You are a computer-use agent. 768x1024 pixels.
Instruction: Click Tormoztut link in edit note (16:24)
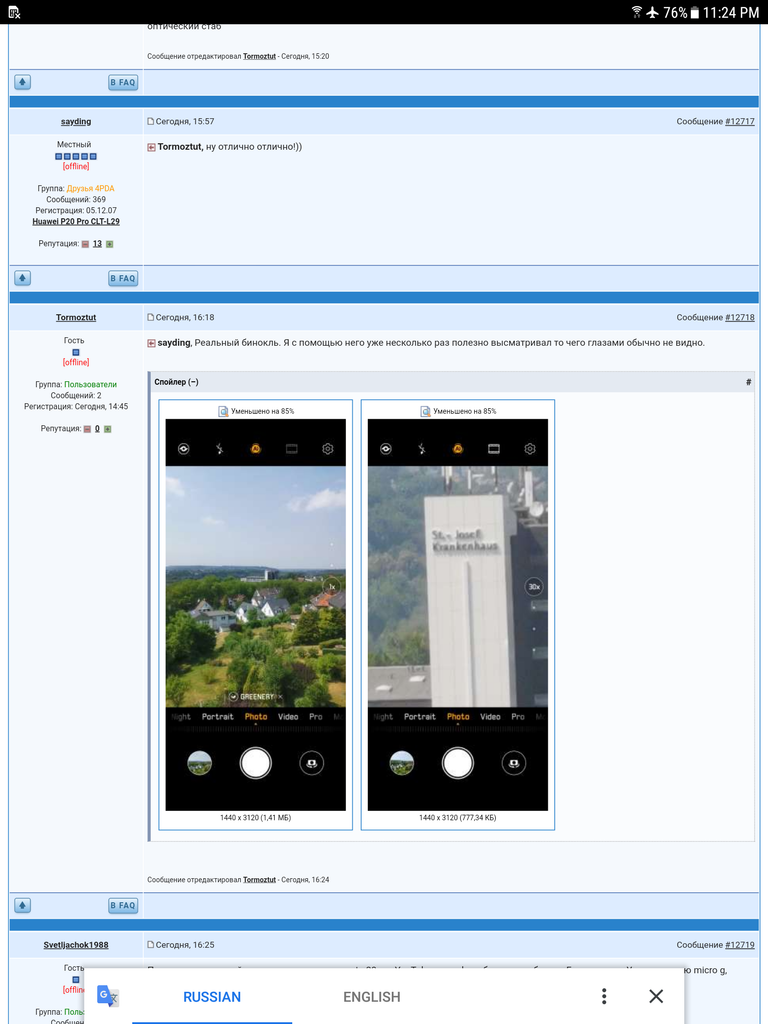pyautogui.click(x=259, y=880)
